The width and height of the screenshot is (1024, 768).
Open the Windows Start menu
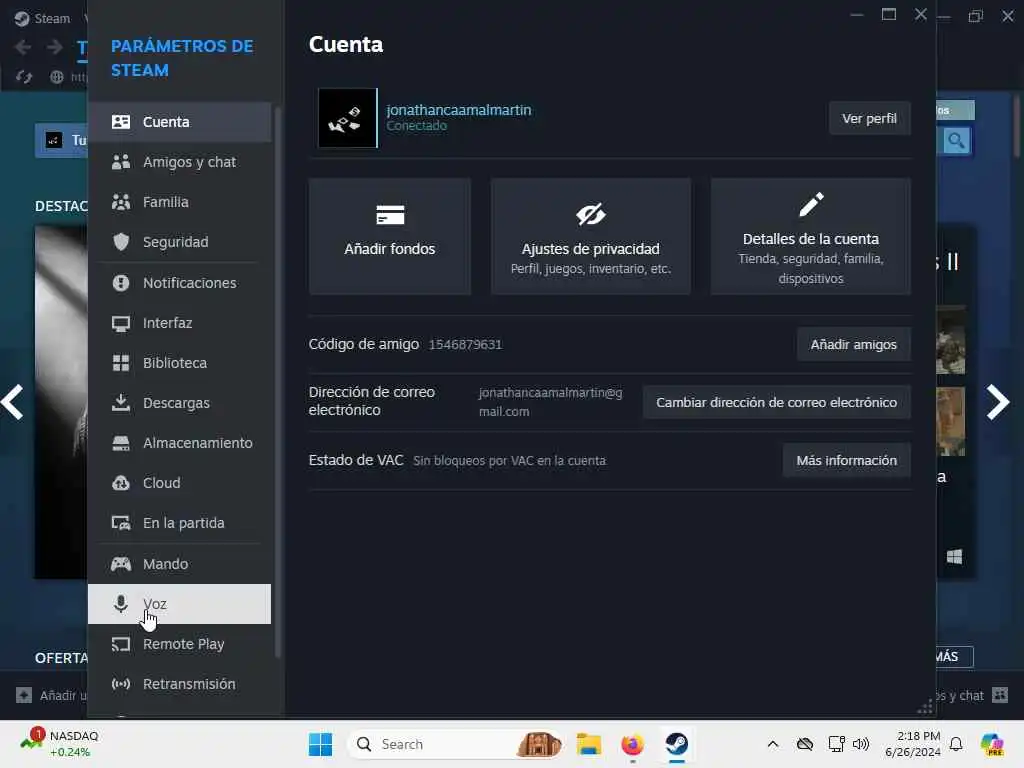[x=320, y=744]
